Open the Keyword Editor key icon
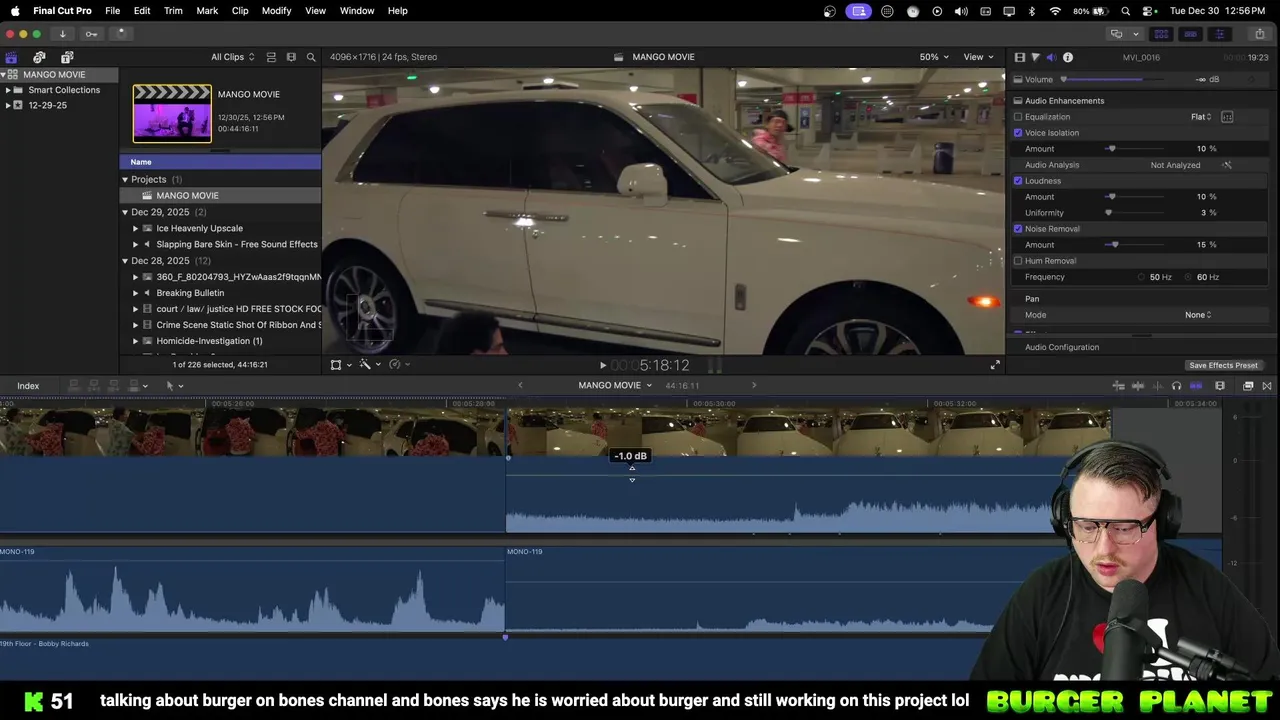Image resolution: width=1280 pixels, height=720 pixels. pos(91,33)
